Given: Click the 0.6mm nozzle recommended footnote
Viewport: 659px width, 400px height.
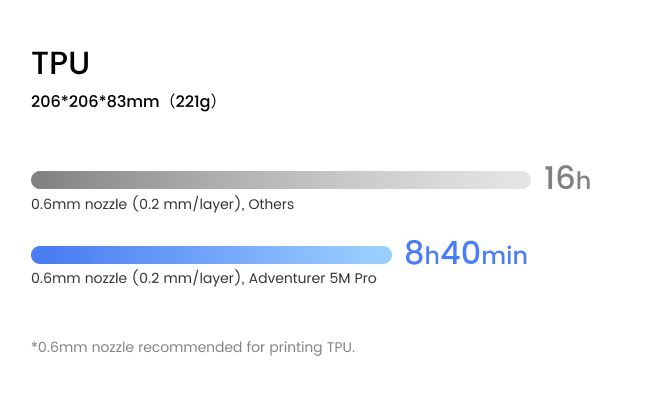Looking at the screenshot, I should point(193,347).
